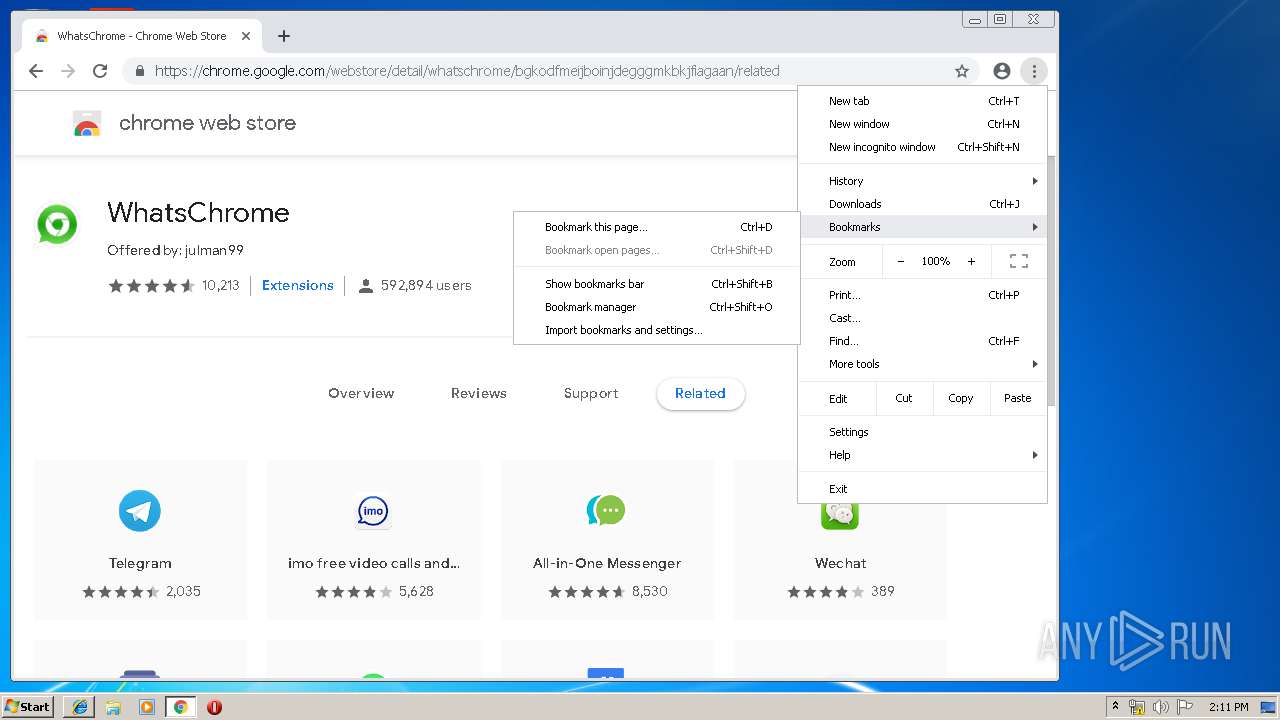The width and height of the screenshot is (1280, 720).
Task: Select Import bookmarks and settings...
Action: (x=657, y=330)
